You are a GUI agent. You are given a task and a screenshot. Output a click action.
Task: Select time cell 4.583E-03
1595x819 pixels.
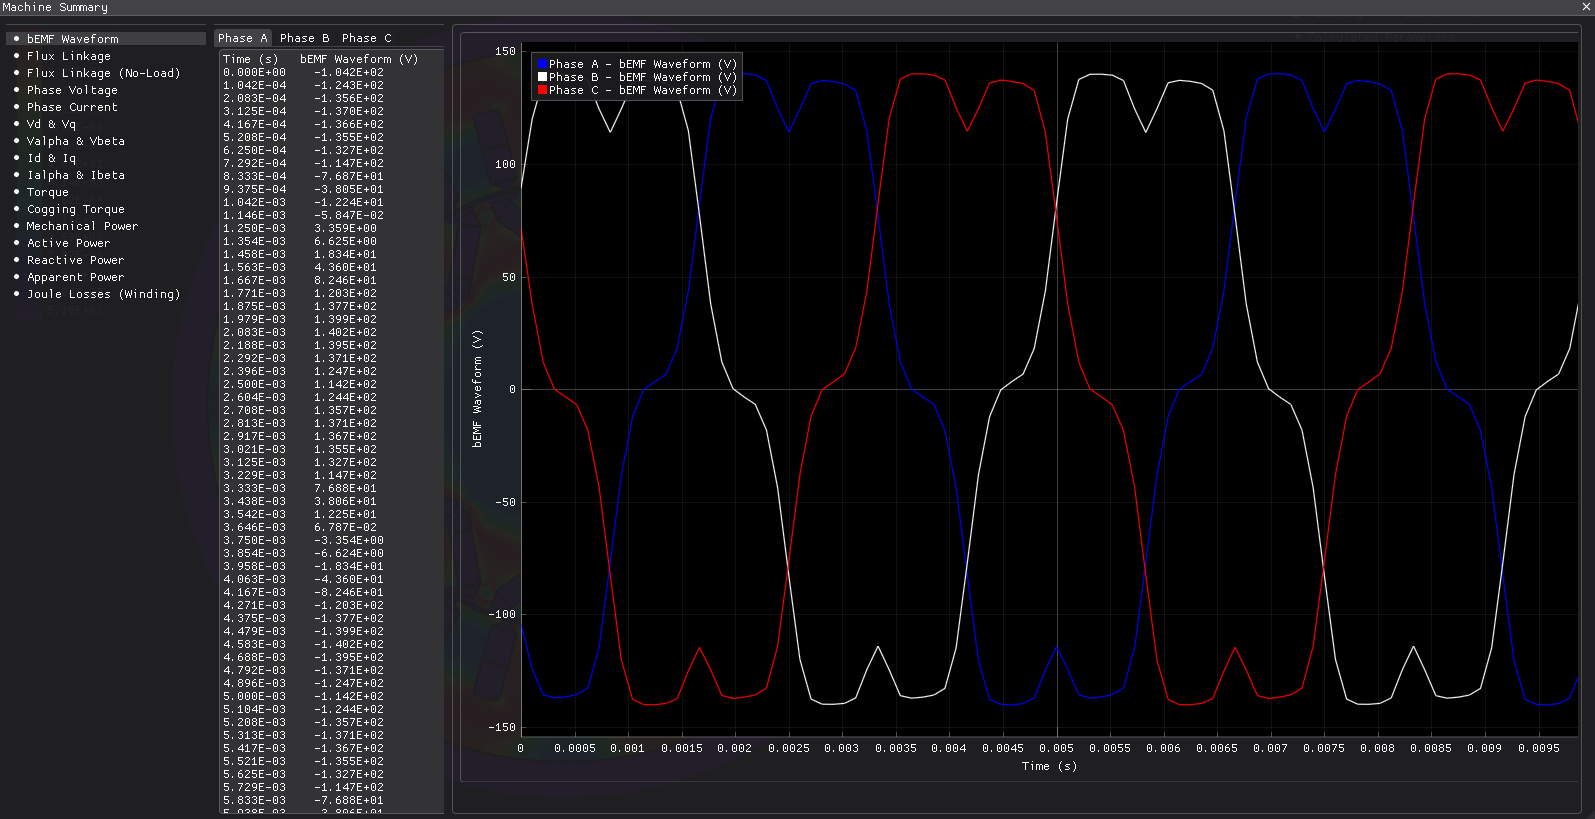click(254, 644)
